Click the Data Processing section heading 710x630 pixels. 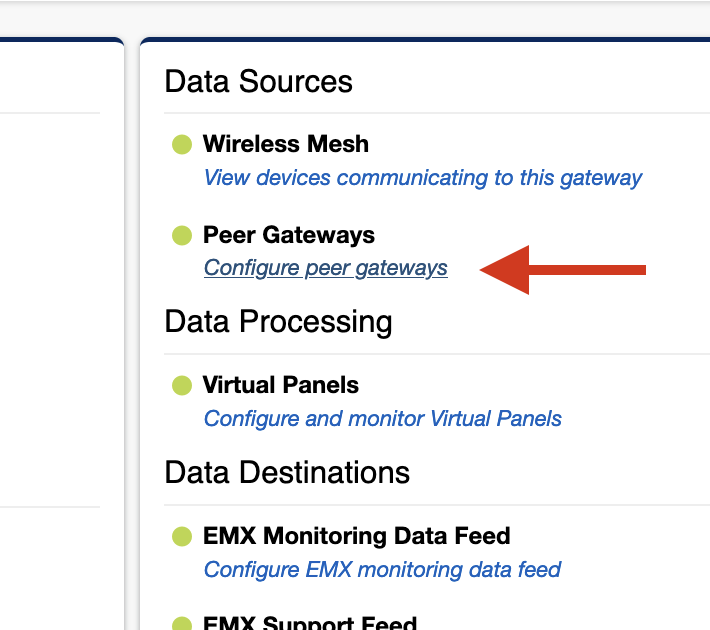(x=278, y=322)
